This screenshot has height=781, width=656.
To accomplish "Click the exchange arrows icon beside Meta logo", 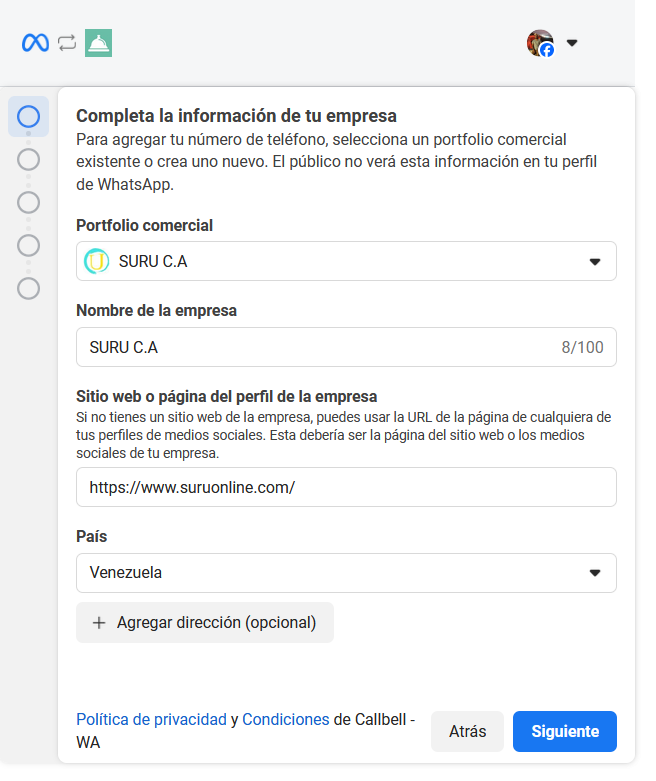I will point(67,43).
